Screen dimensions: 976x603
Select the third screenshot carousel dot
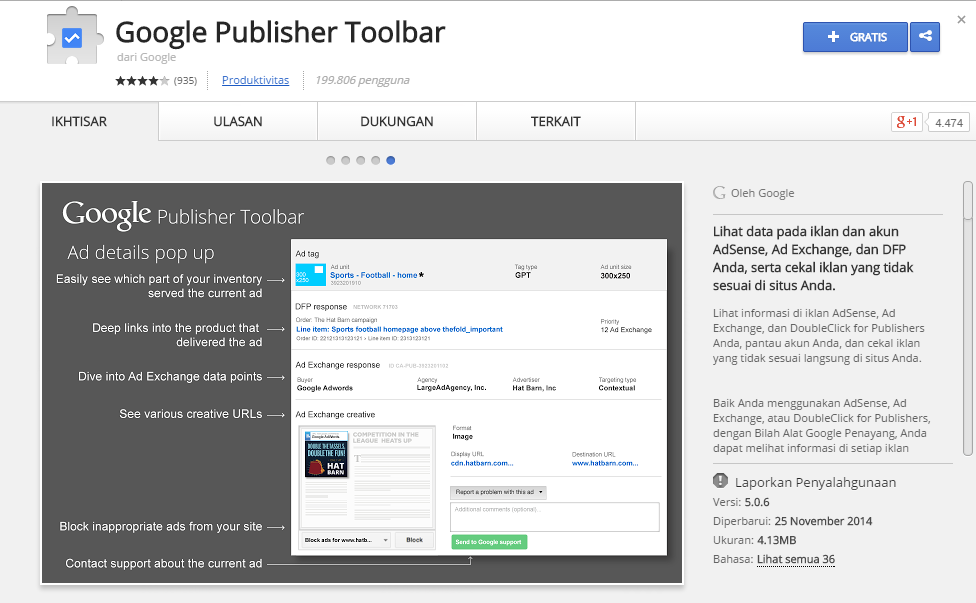360,161
